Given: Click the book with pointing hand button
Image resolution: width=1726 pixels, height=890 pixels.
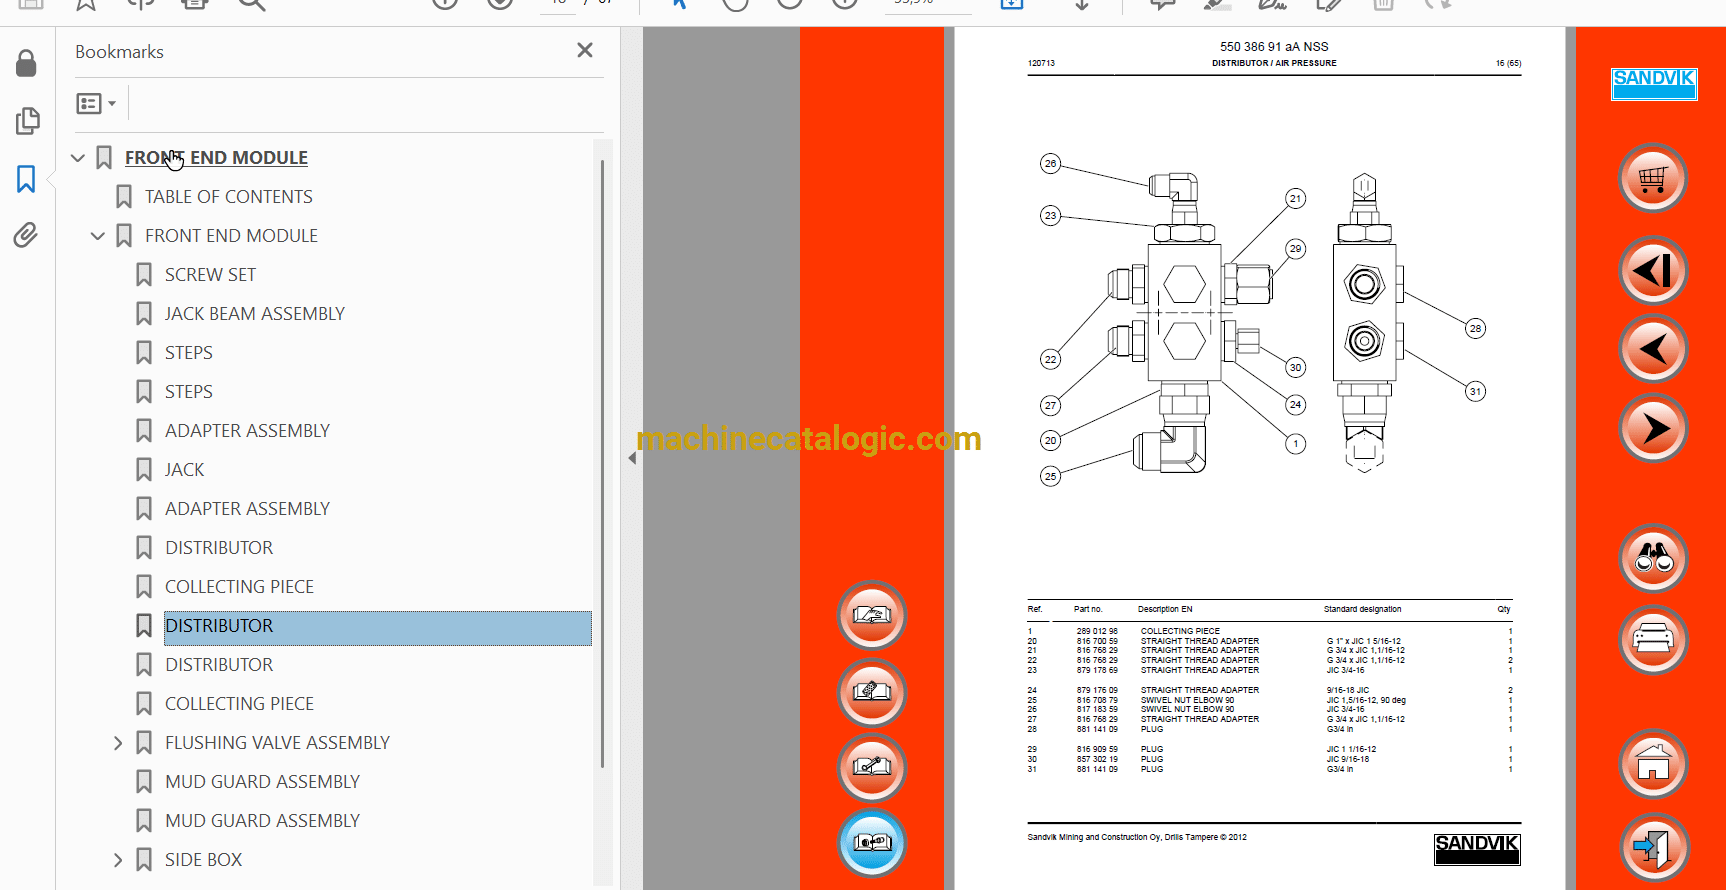Looking at the screenshot, I should pos(872,615).
